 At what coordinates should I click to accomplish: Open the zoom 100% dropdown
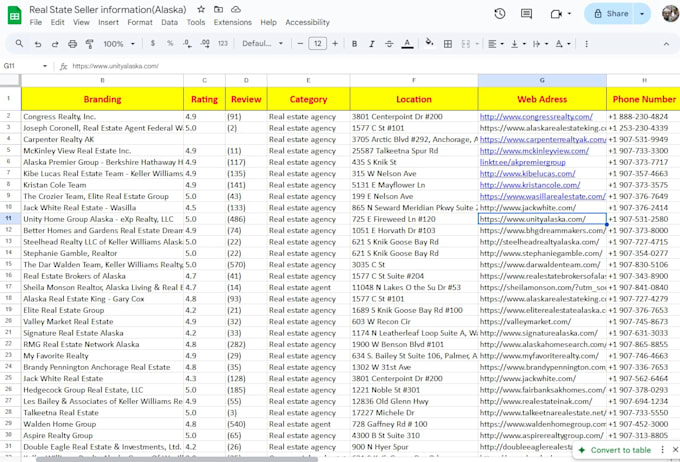(119, 44)
